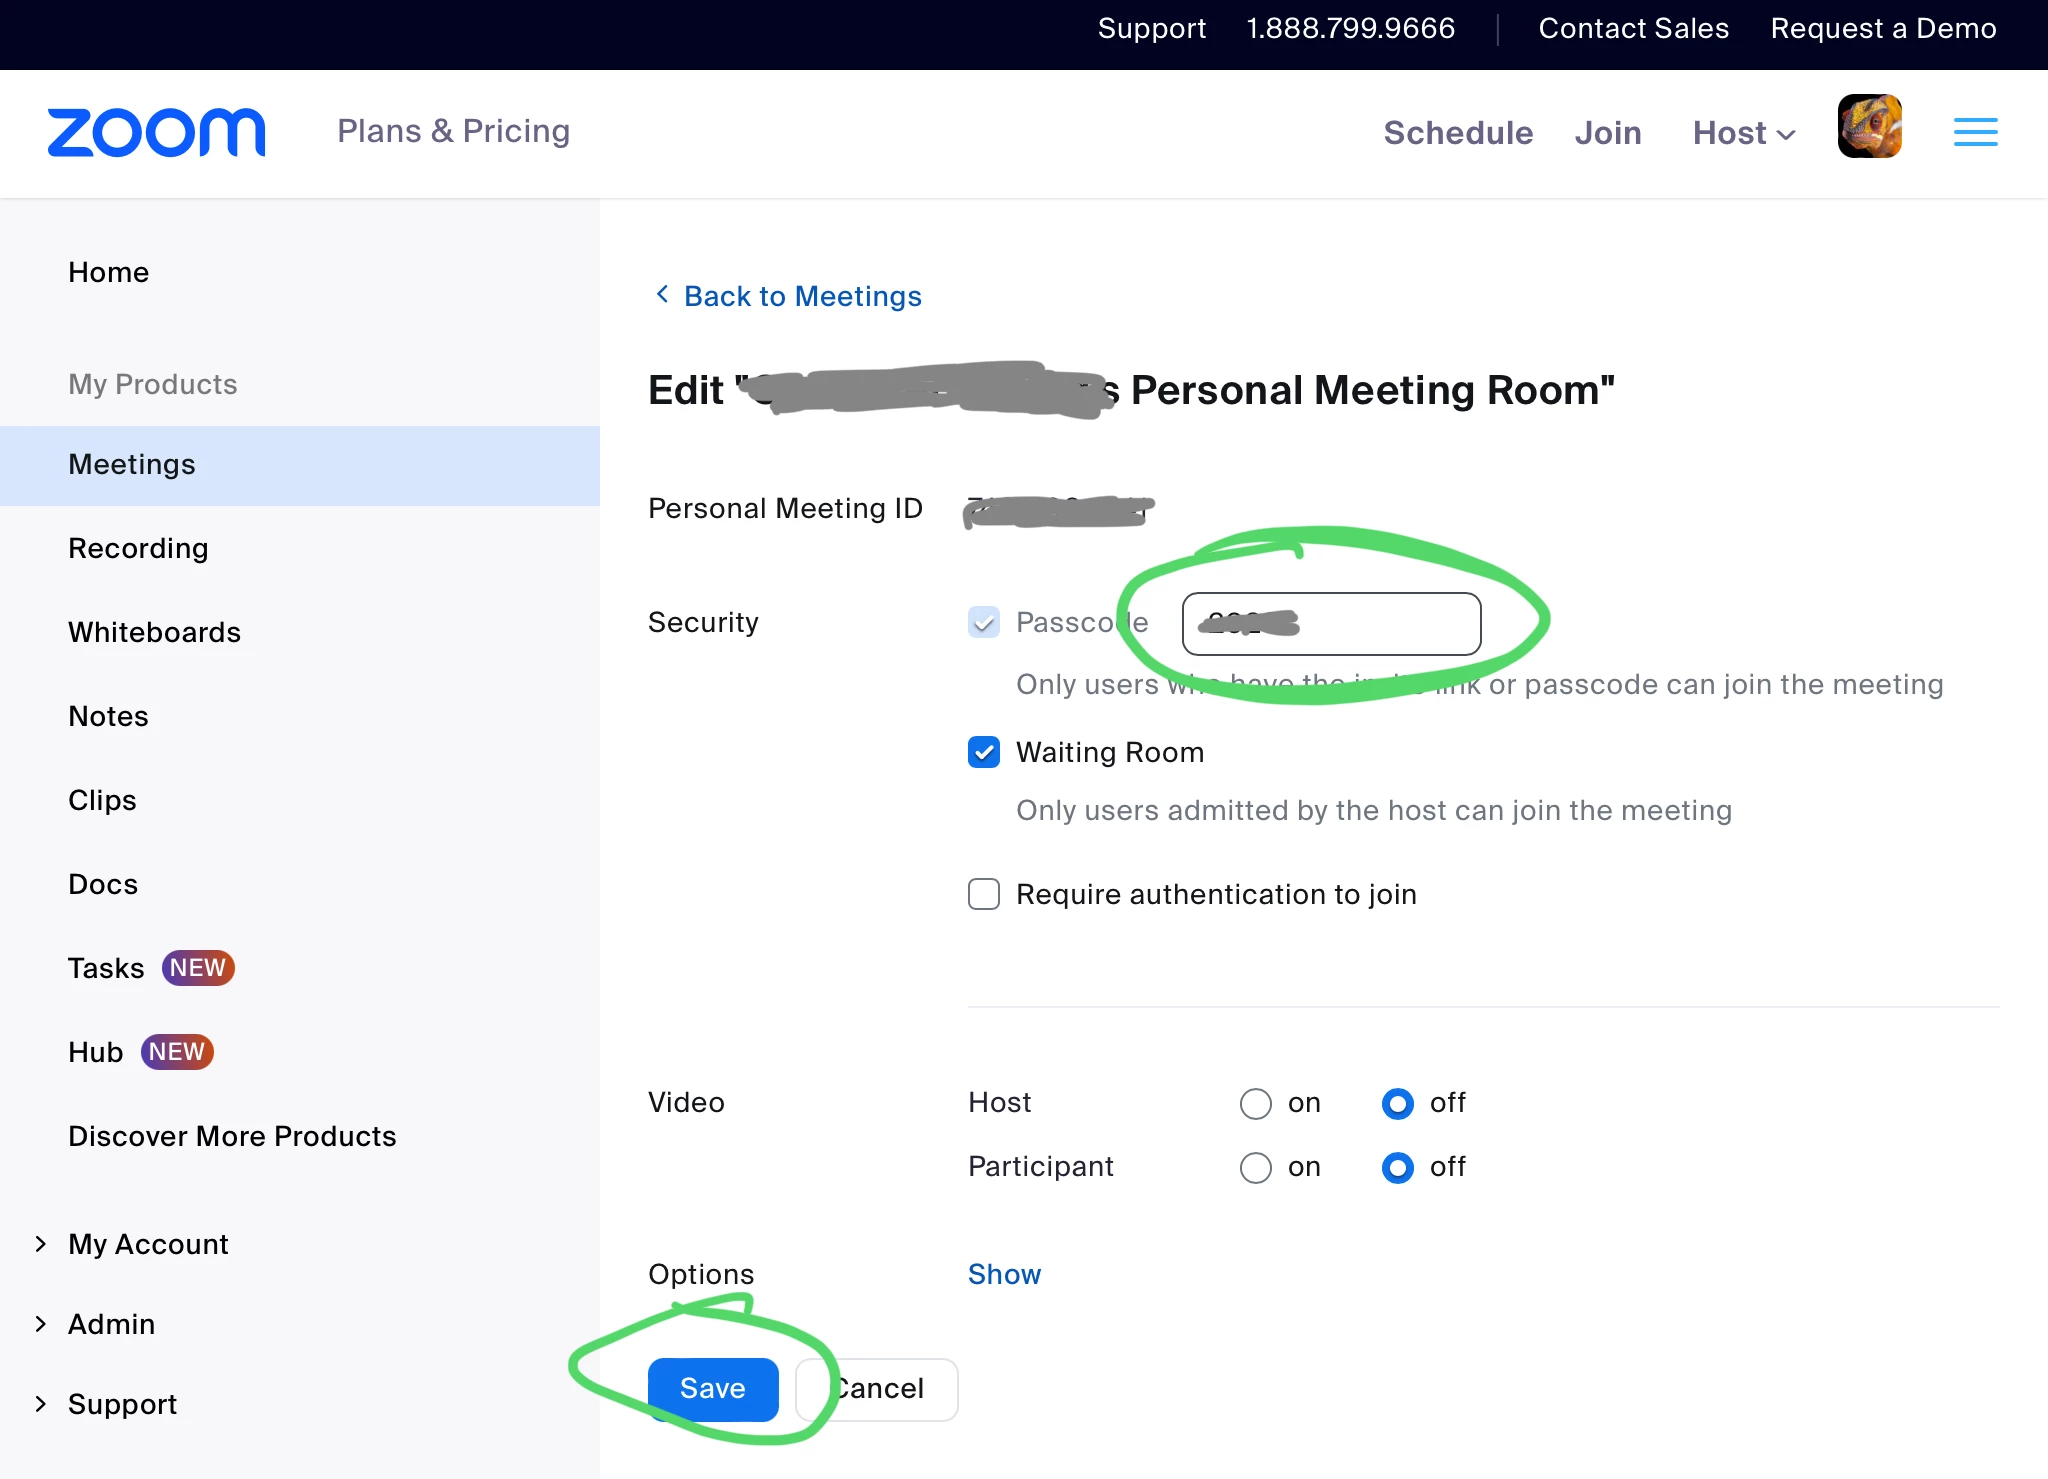Click the back chevron beside Back to Meetings
Viewport: 2048px width, 1479px height.
[x=661, y=295]
